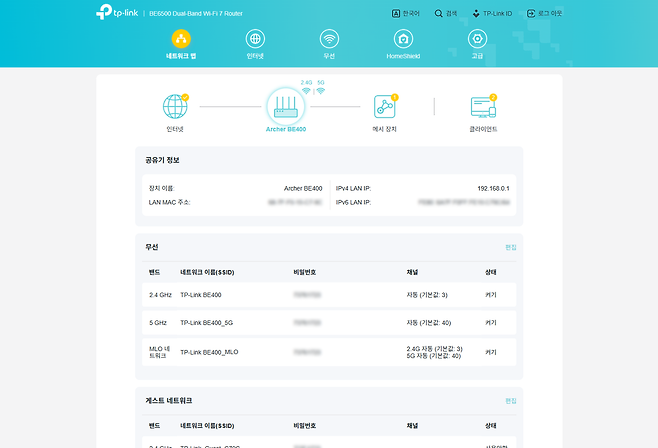
Task: Click 편집 in the 무선 section
Action: [x=510, y=246]
